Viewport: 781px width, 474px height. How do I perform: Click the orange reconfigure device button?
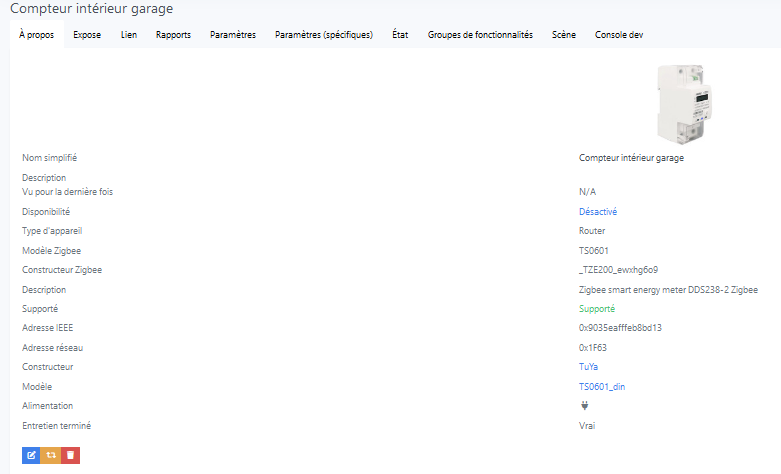[x=51, y=455]
